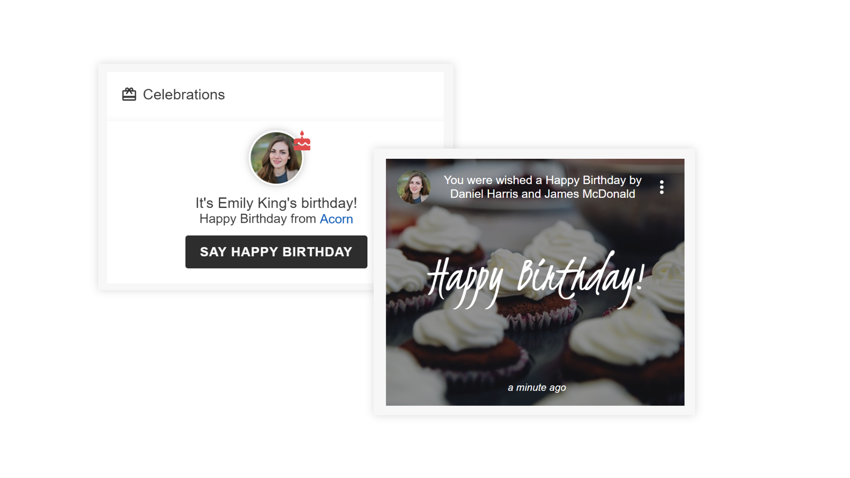Click the Celebrations panel header bar

[275, 95]
